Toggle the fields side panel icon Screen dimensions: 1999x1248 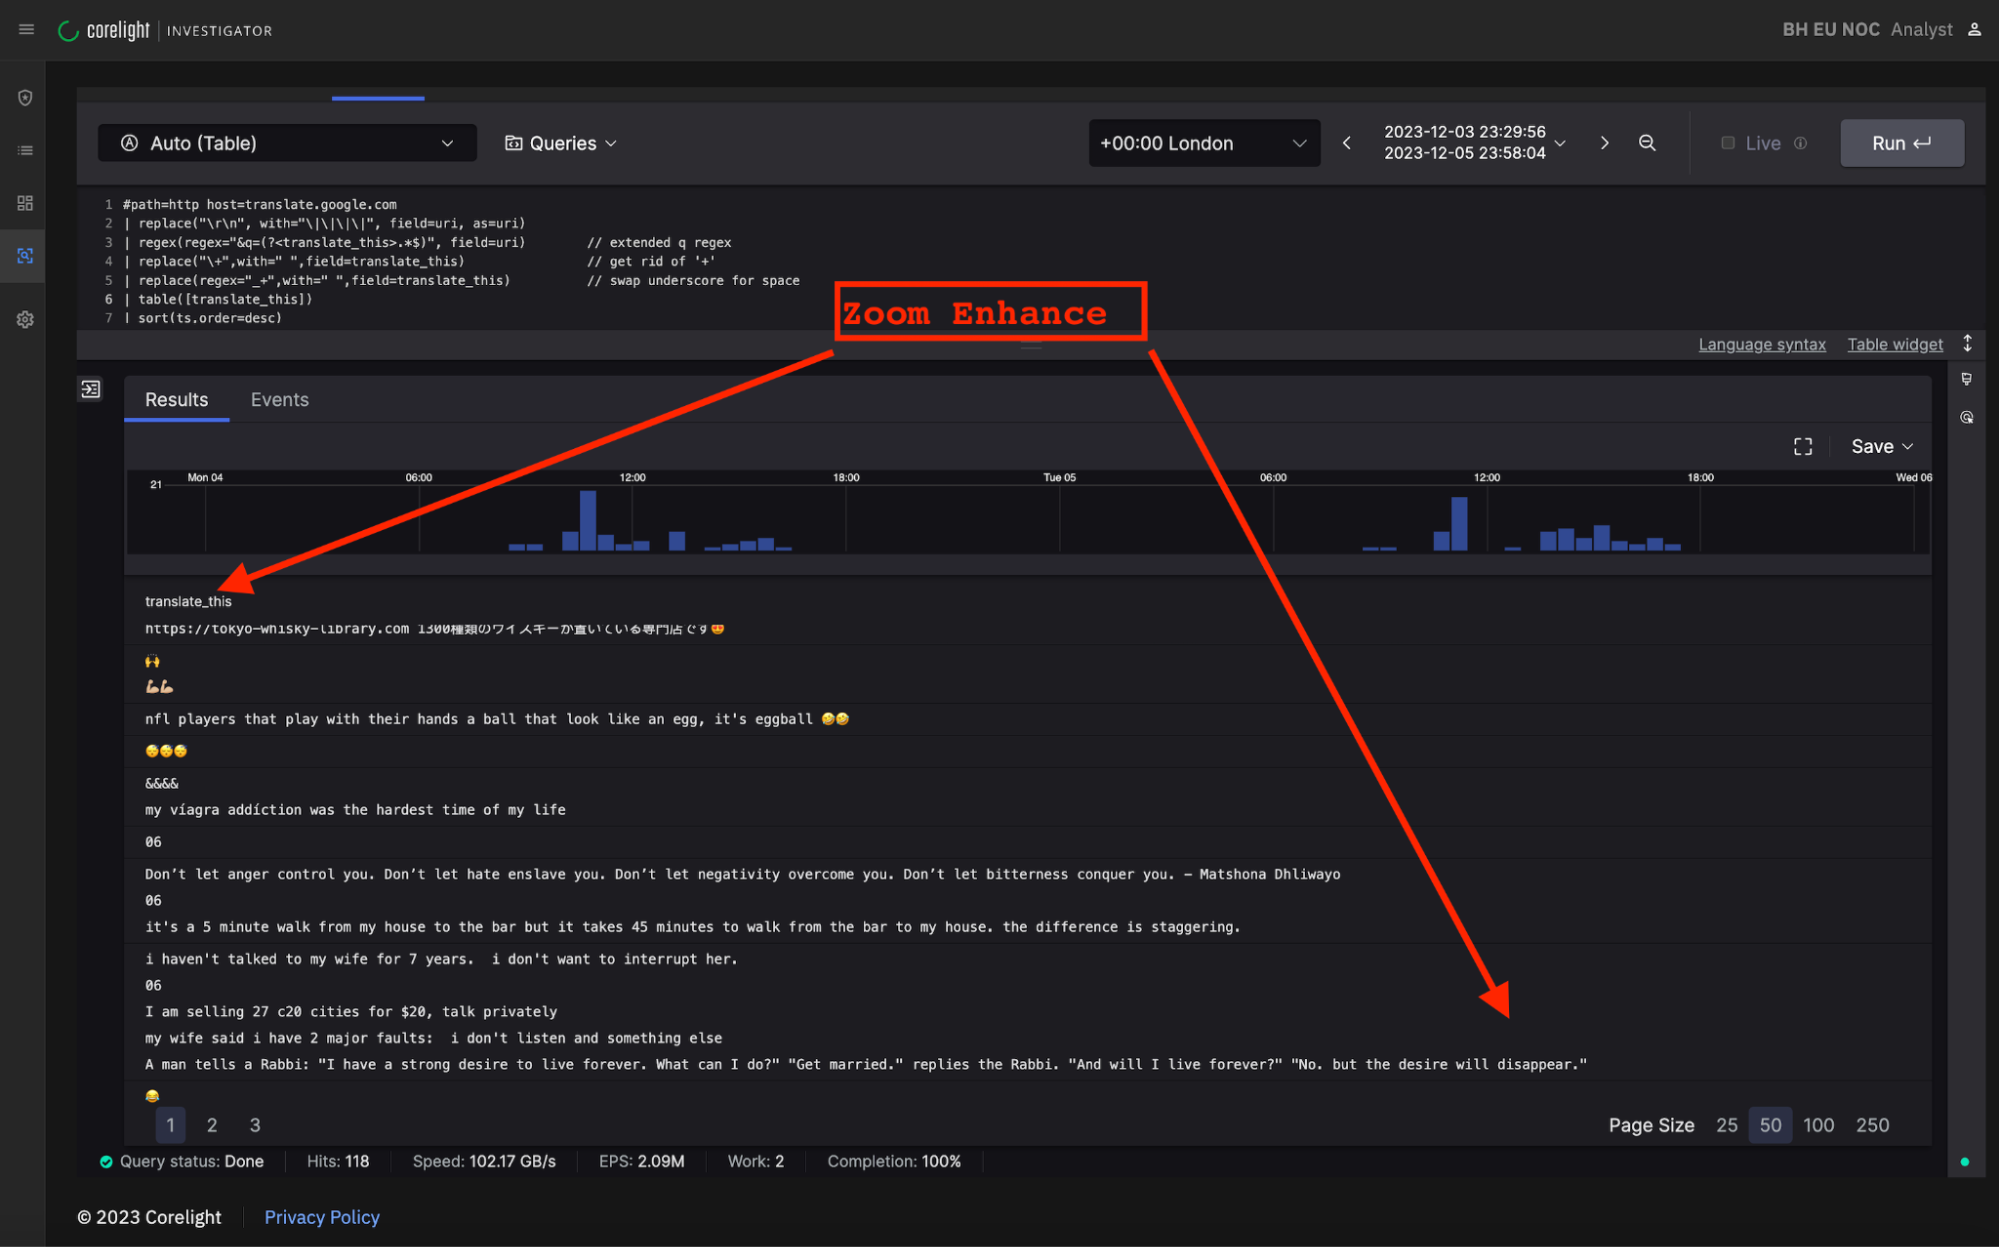tap(91, 389)
